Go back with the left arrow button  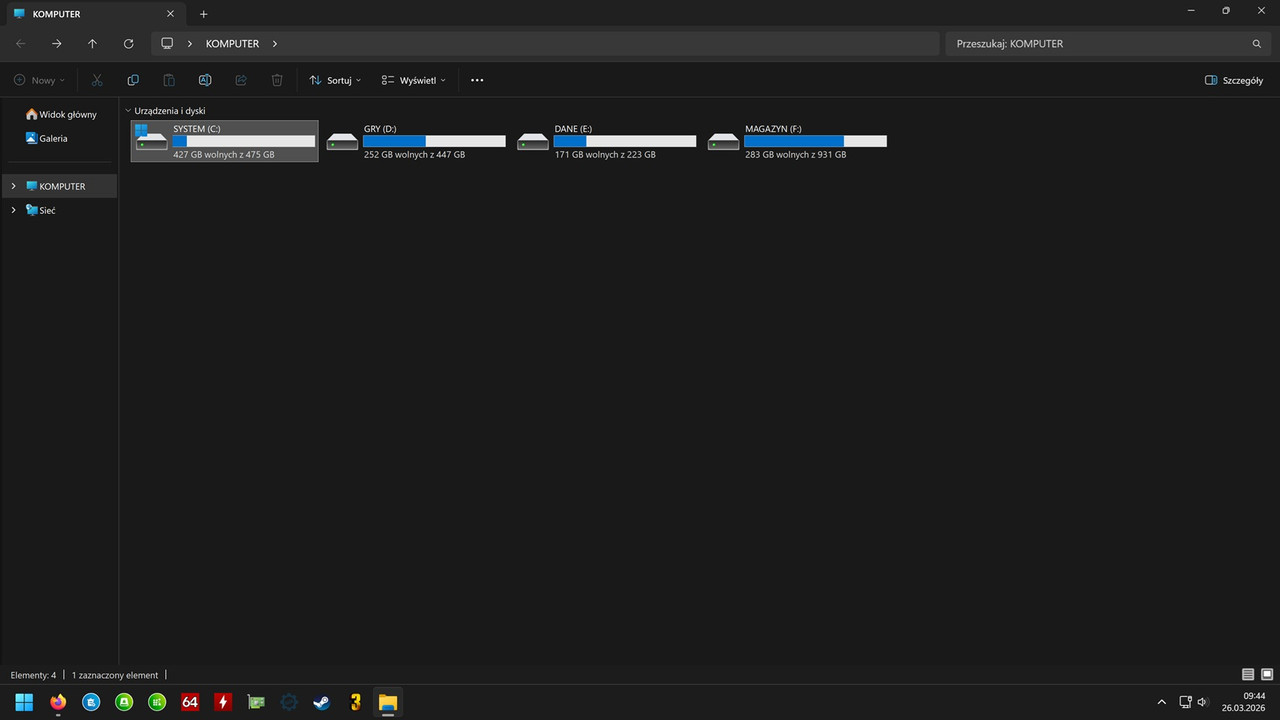(21, 44)
